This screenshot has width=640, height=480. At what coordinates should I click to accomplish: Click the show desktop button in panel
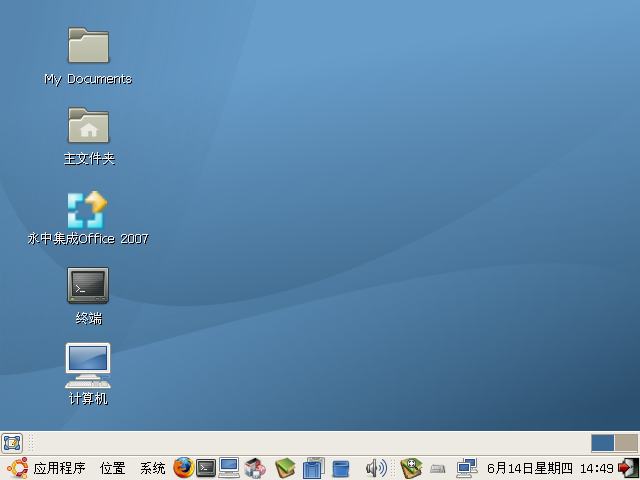coord(12,443)
